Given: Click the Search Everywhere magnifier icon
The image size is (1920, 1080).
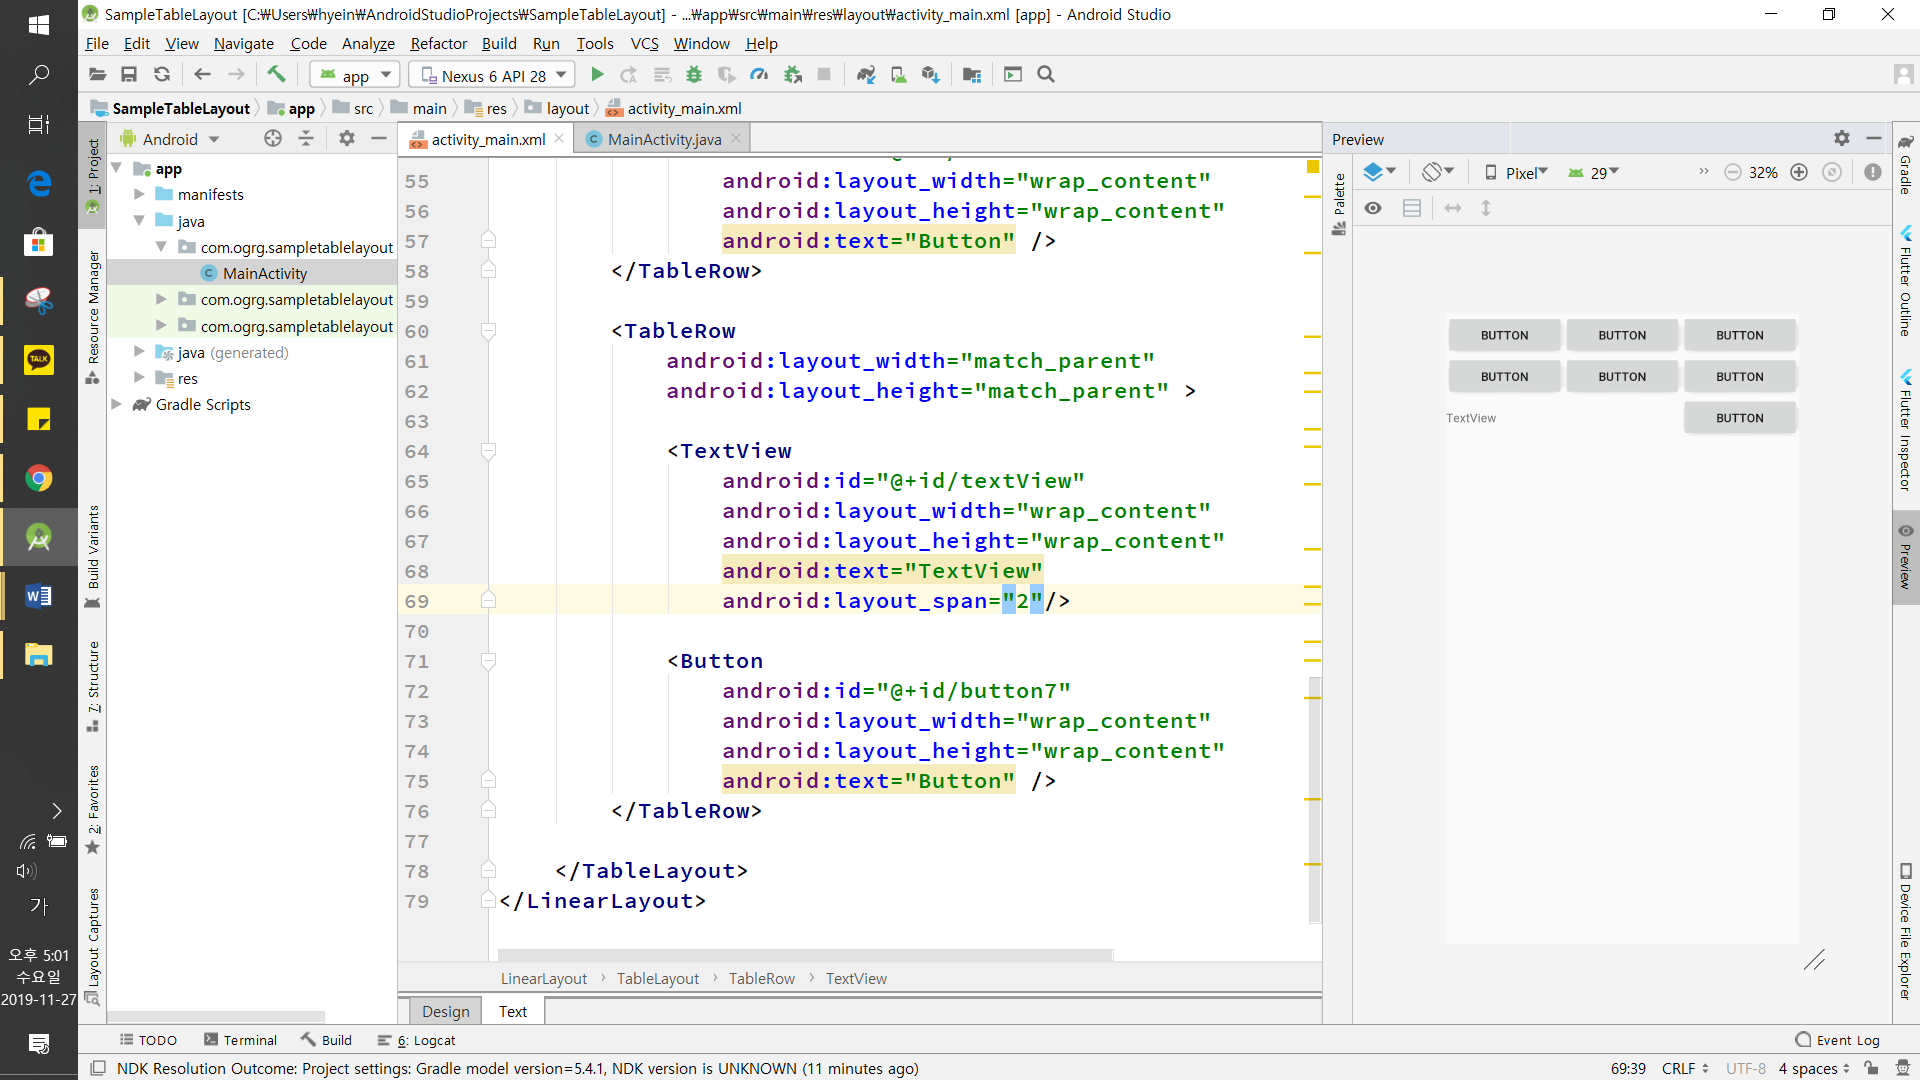Looking at the screenshot, I should (x=1046, y=74).
